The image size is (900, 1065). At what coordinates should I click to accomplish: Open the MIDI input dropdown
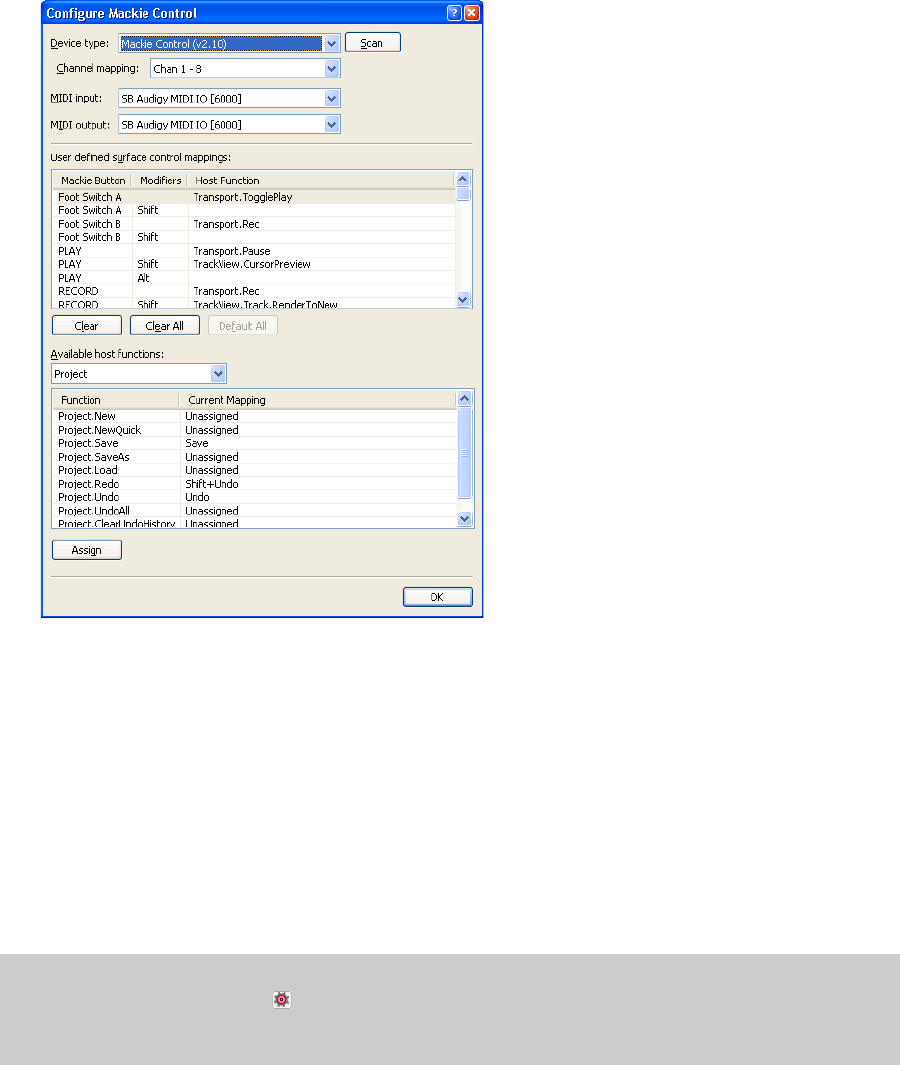click(331, 98)
